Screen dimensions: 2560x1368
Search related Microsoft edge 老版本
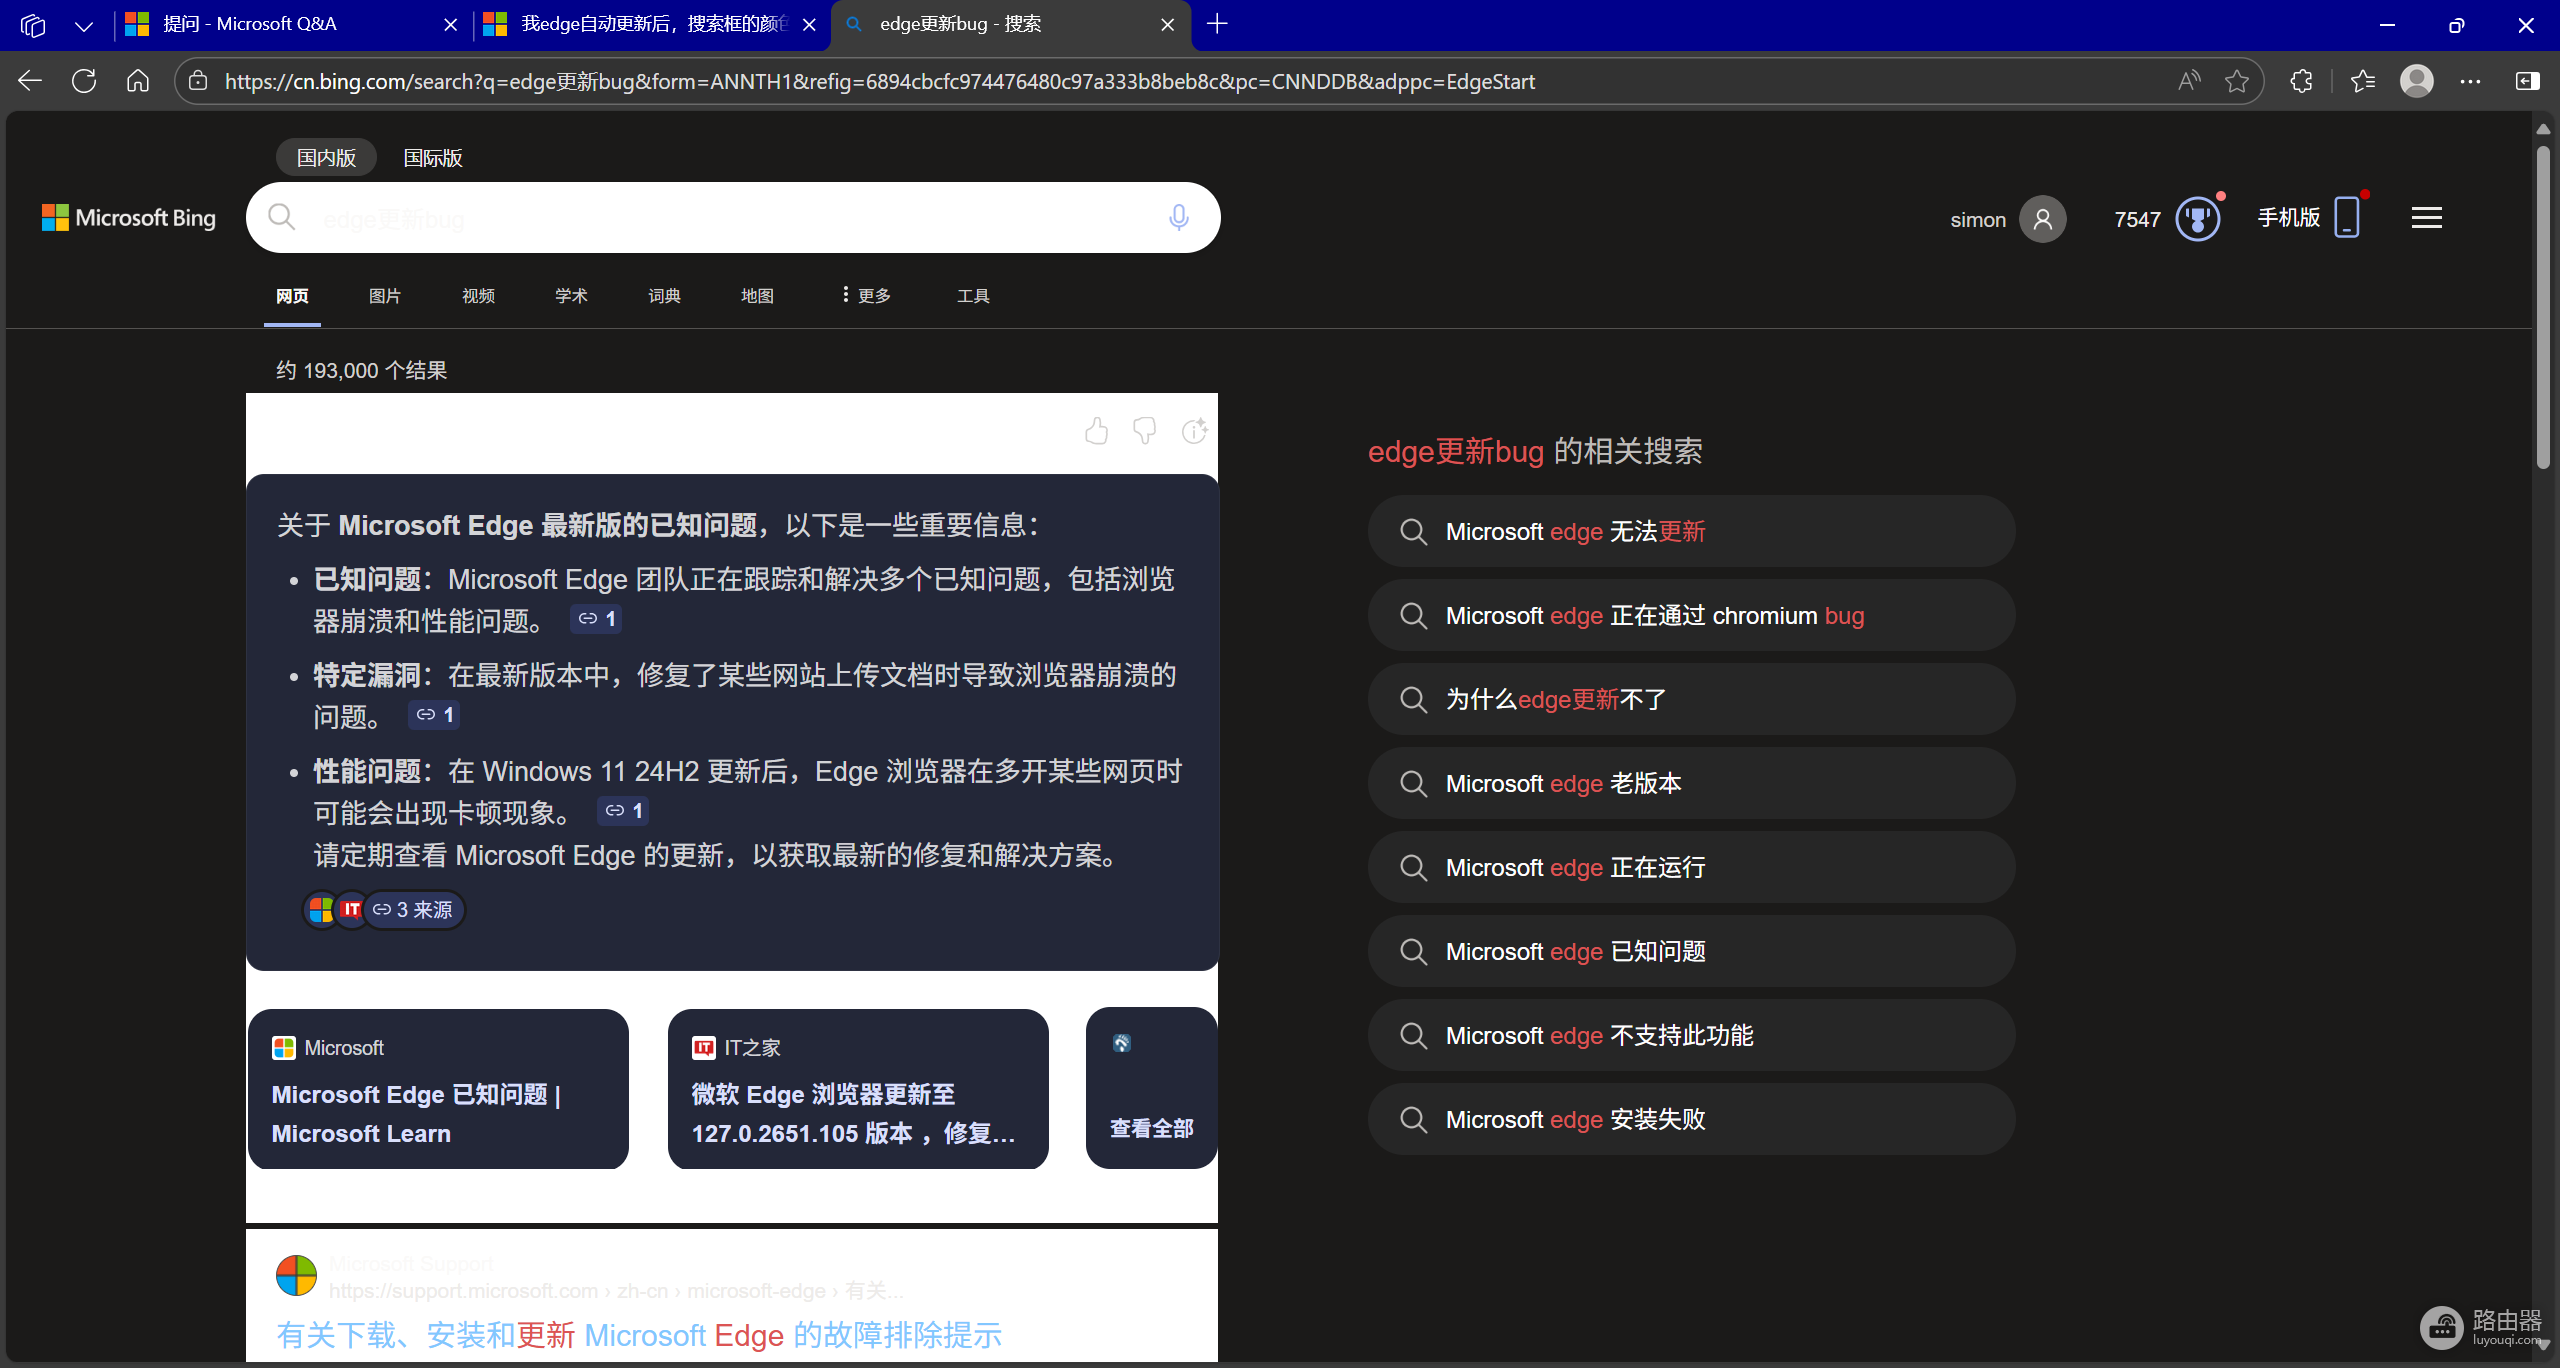point(1691,784)
